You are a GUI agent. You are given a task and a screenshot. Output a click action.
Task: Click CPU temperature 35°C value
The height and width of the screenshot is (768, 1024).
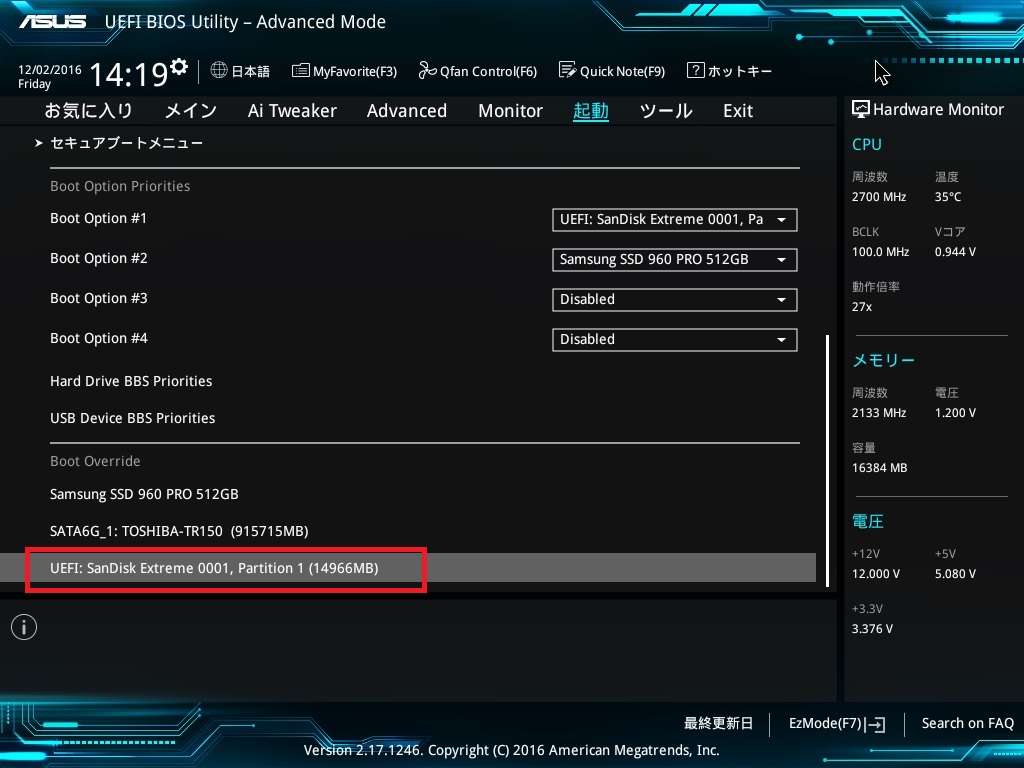[x=948, y=197]
